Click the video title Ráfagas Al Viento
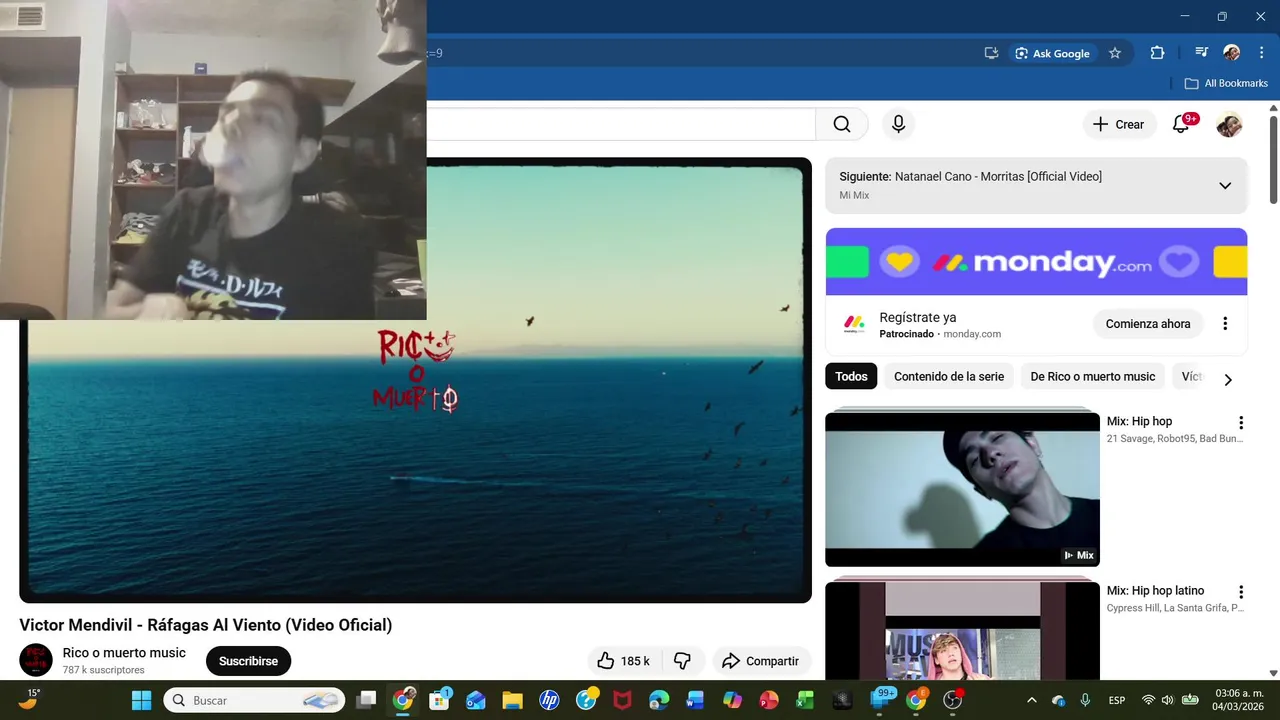This screenshot has height=720, width=1280. [205, 625]
